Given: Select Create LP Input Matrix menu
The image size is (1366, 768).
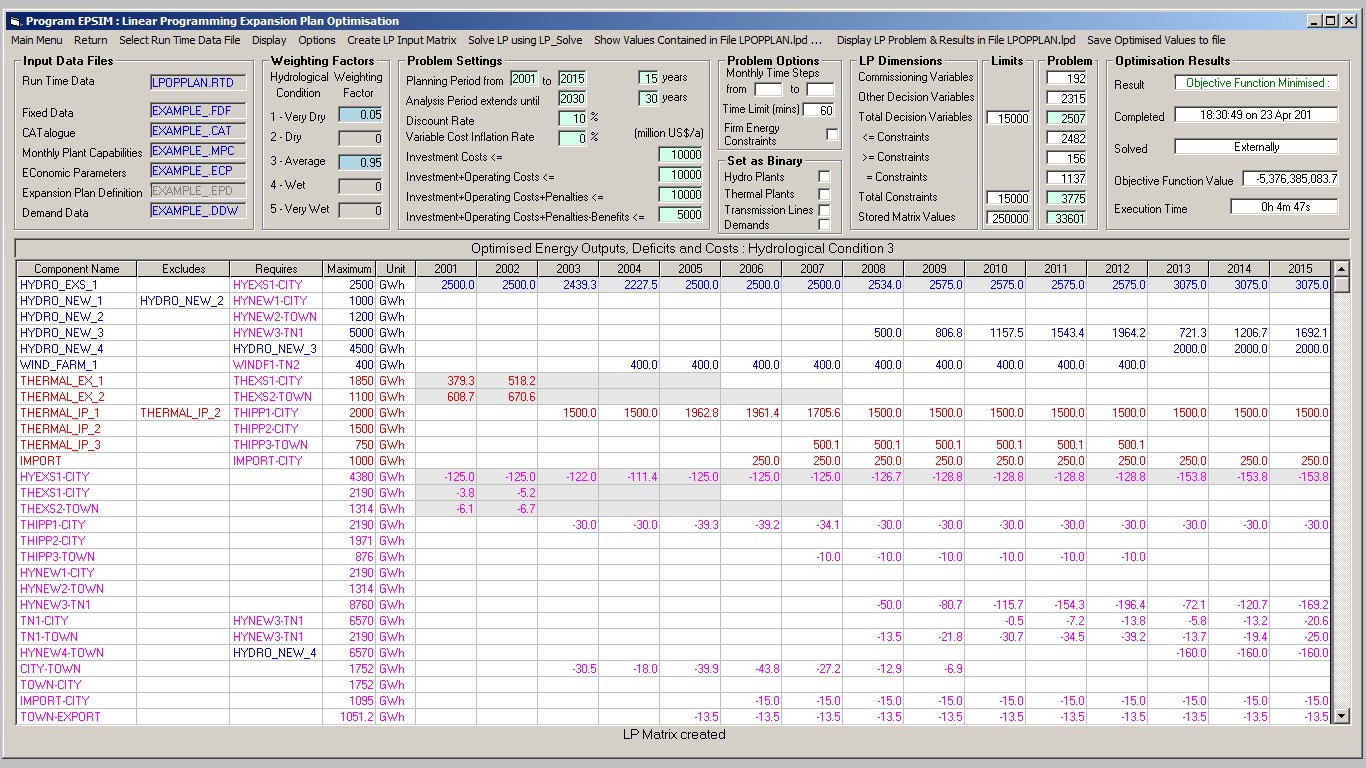Looking at the screenshot, I should [x=402, y=40].
